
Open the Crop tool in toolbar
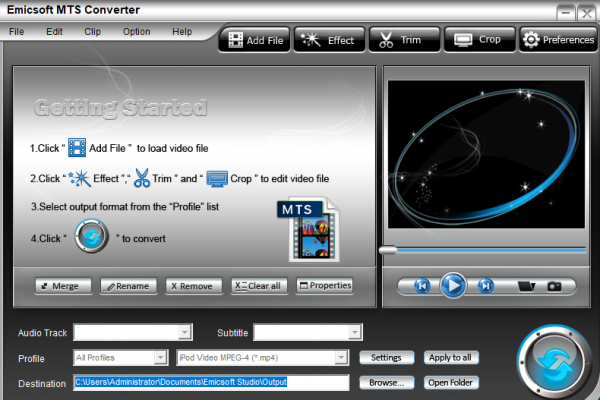479,40
